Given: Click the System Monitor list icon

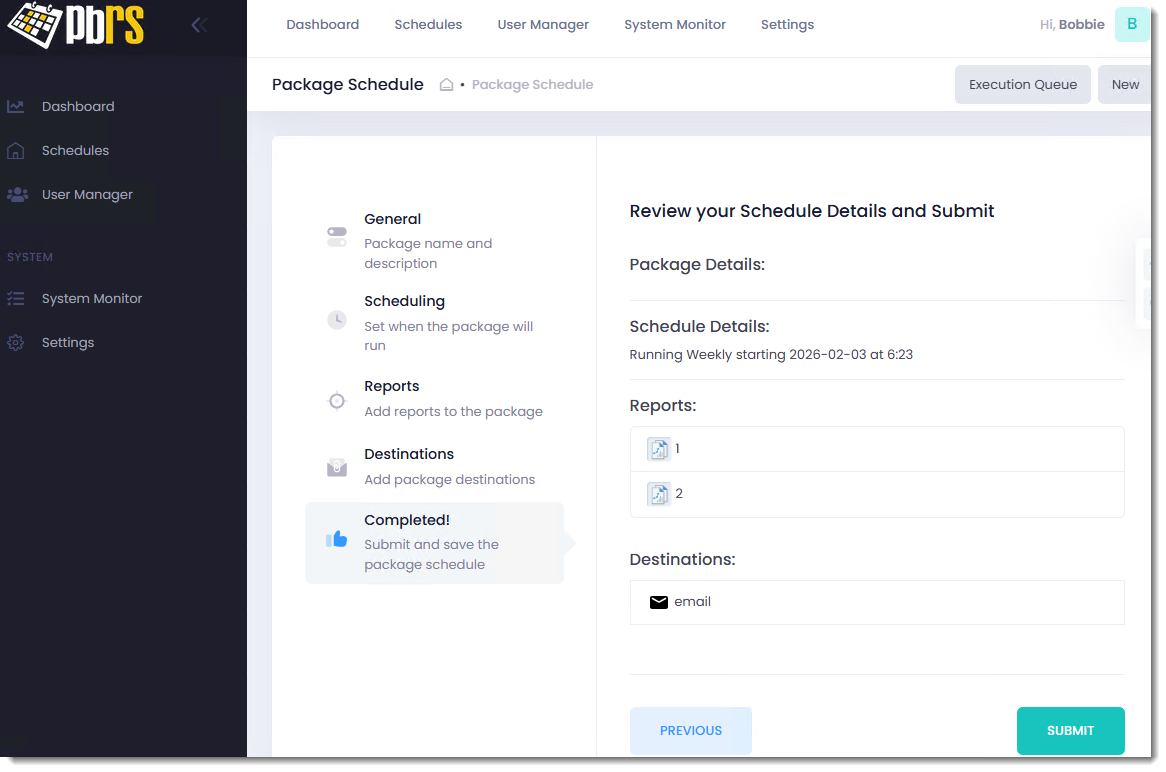Looking at the screenshot, I should (x=16, y=299).
